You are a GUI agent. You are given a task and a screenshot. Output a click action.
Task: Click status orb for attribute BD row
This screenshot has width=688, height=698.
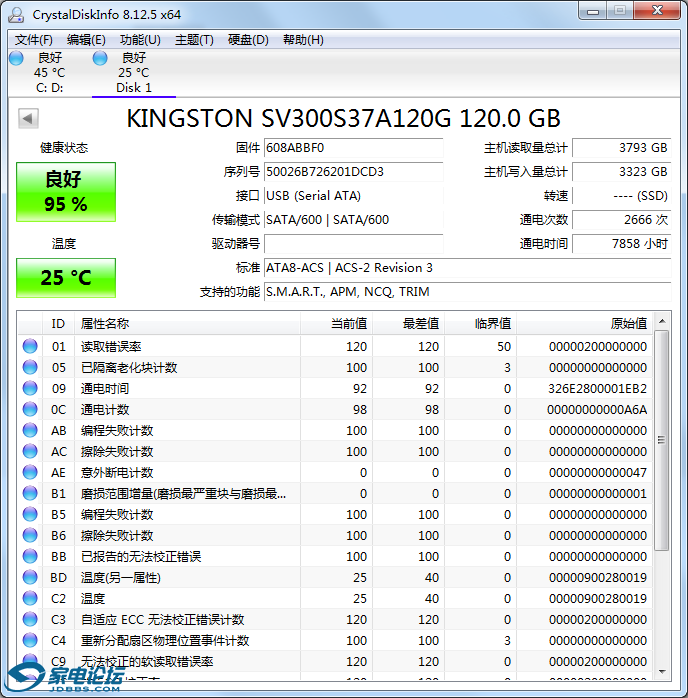click(x=30, y=577)
